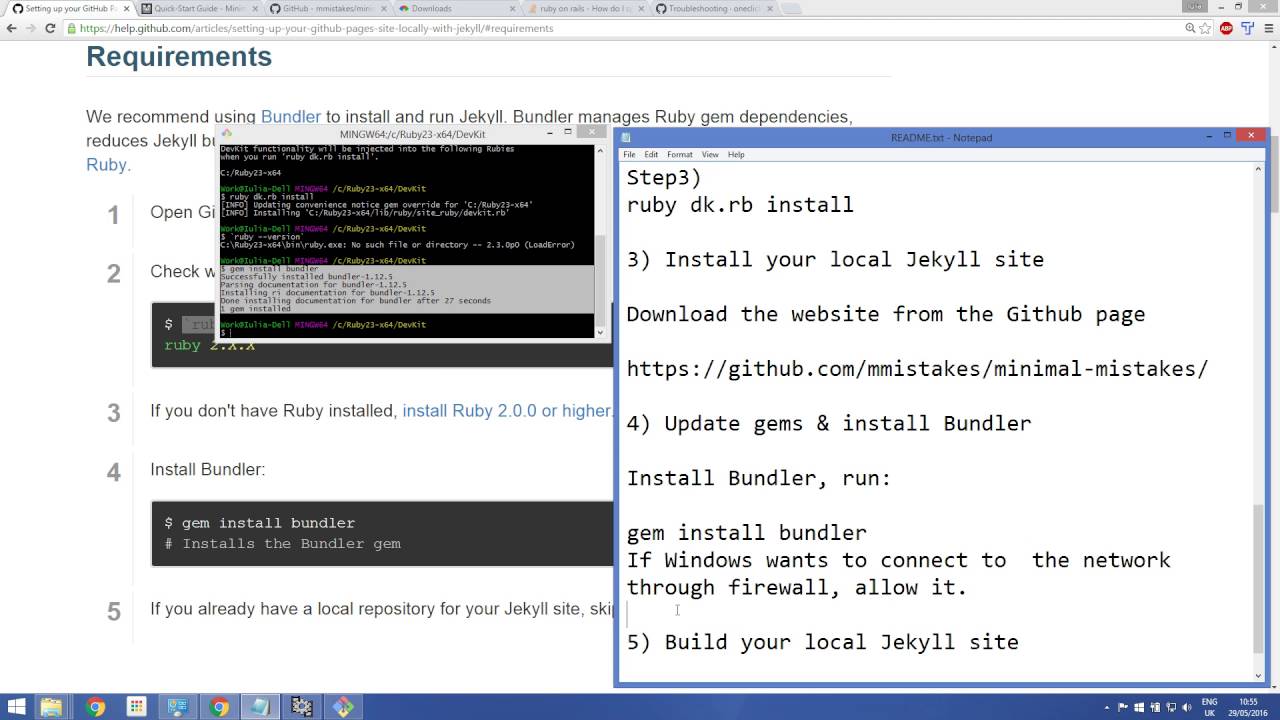Click the browser forward arrow
Viewport: 1280px width, 720px height.
(31, 28)
